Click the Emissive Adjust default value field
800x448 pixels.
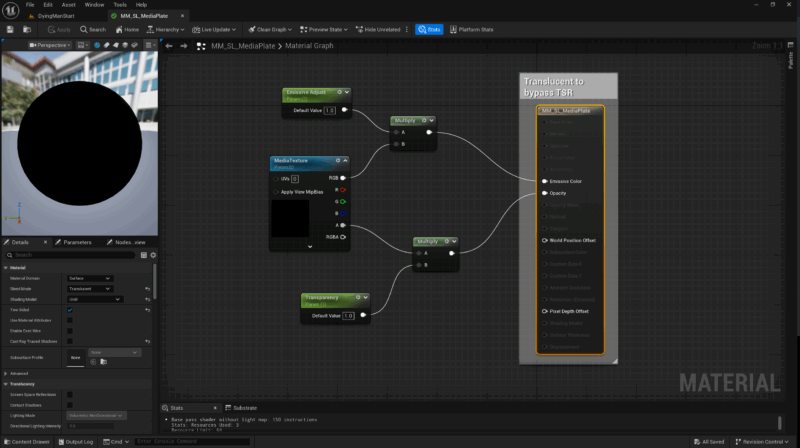(x=330, y=110)
